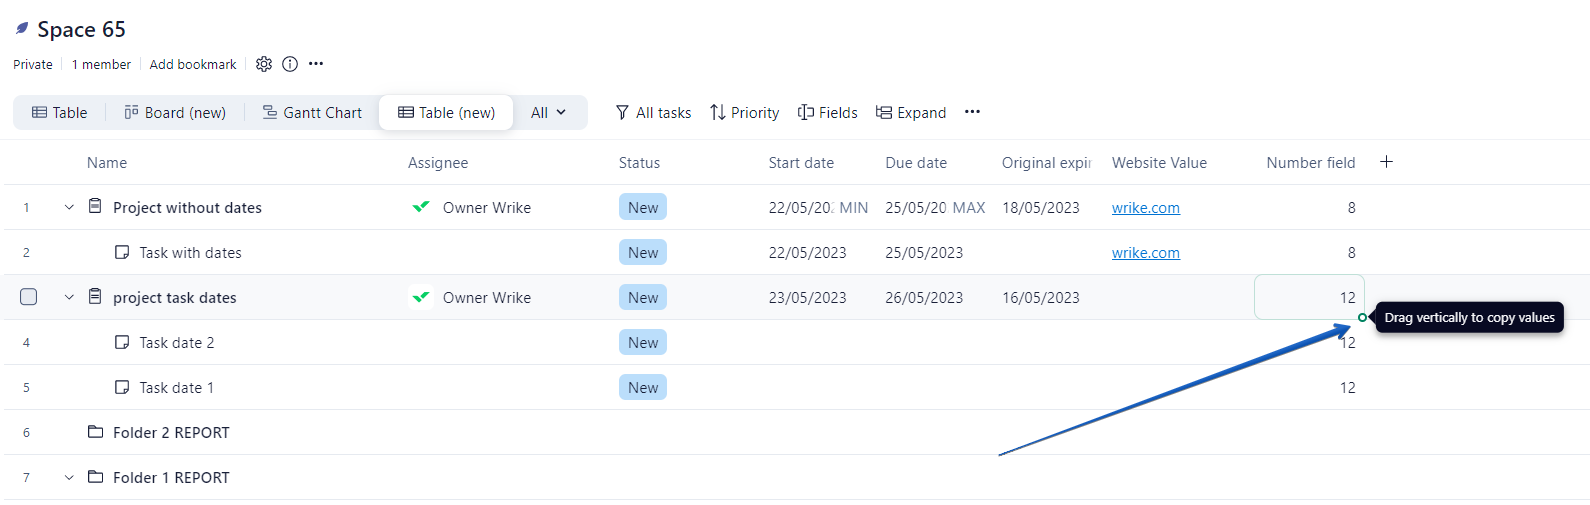Click the New status badge for Task date 1
Screen dimensions: 1590x505
click(642, 388)
